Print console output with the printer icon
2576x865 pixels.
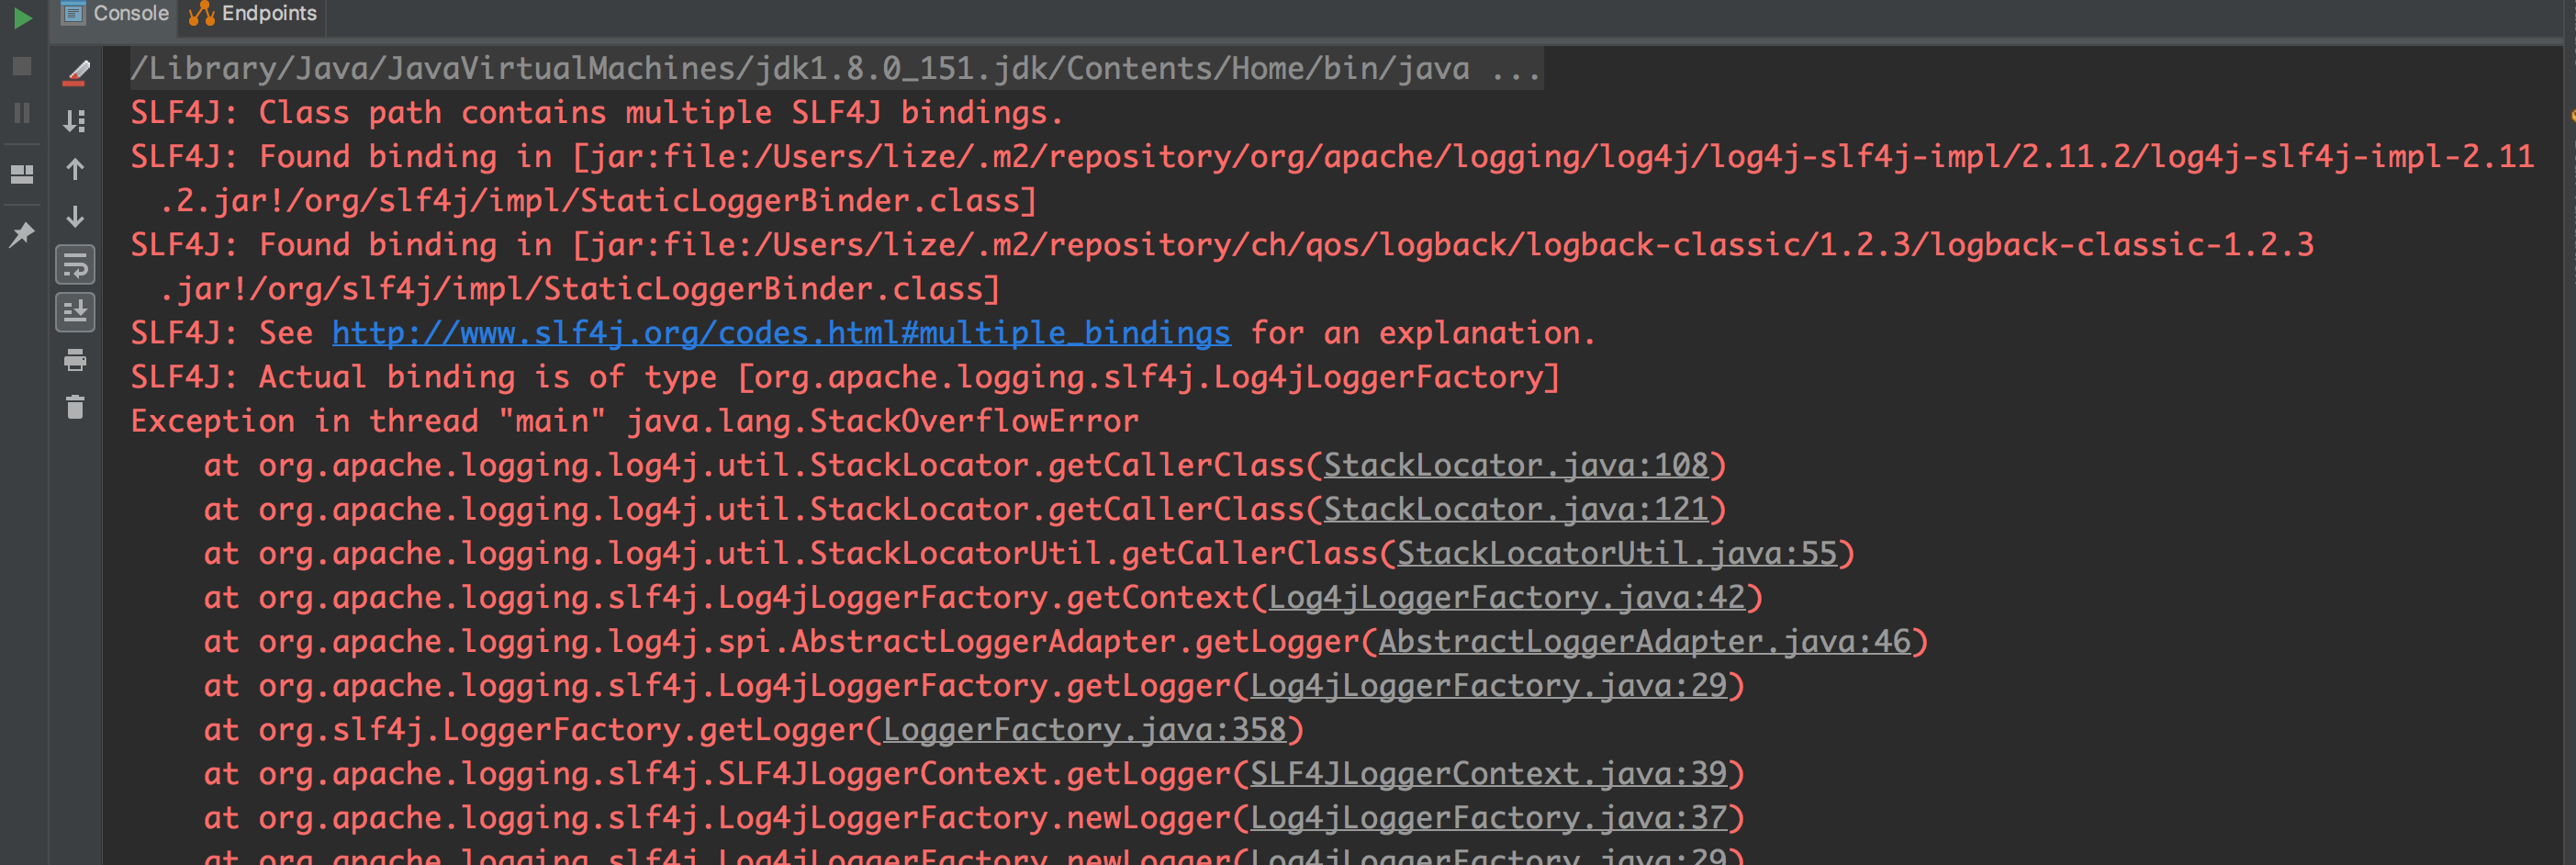(x=75, y=359)
